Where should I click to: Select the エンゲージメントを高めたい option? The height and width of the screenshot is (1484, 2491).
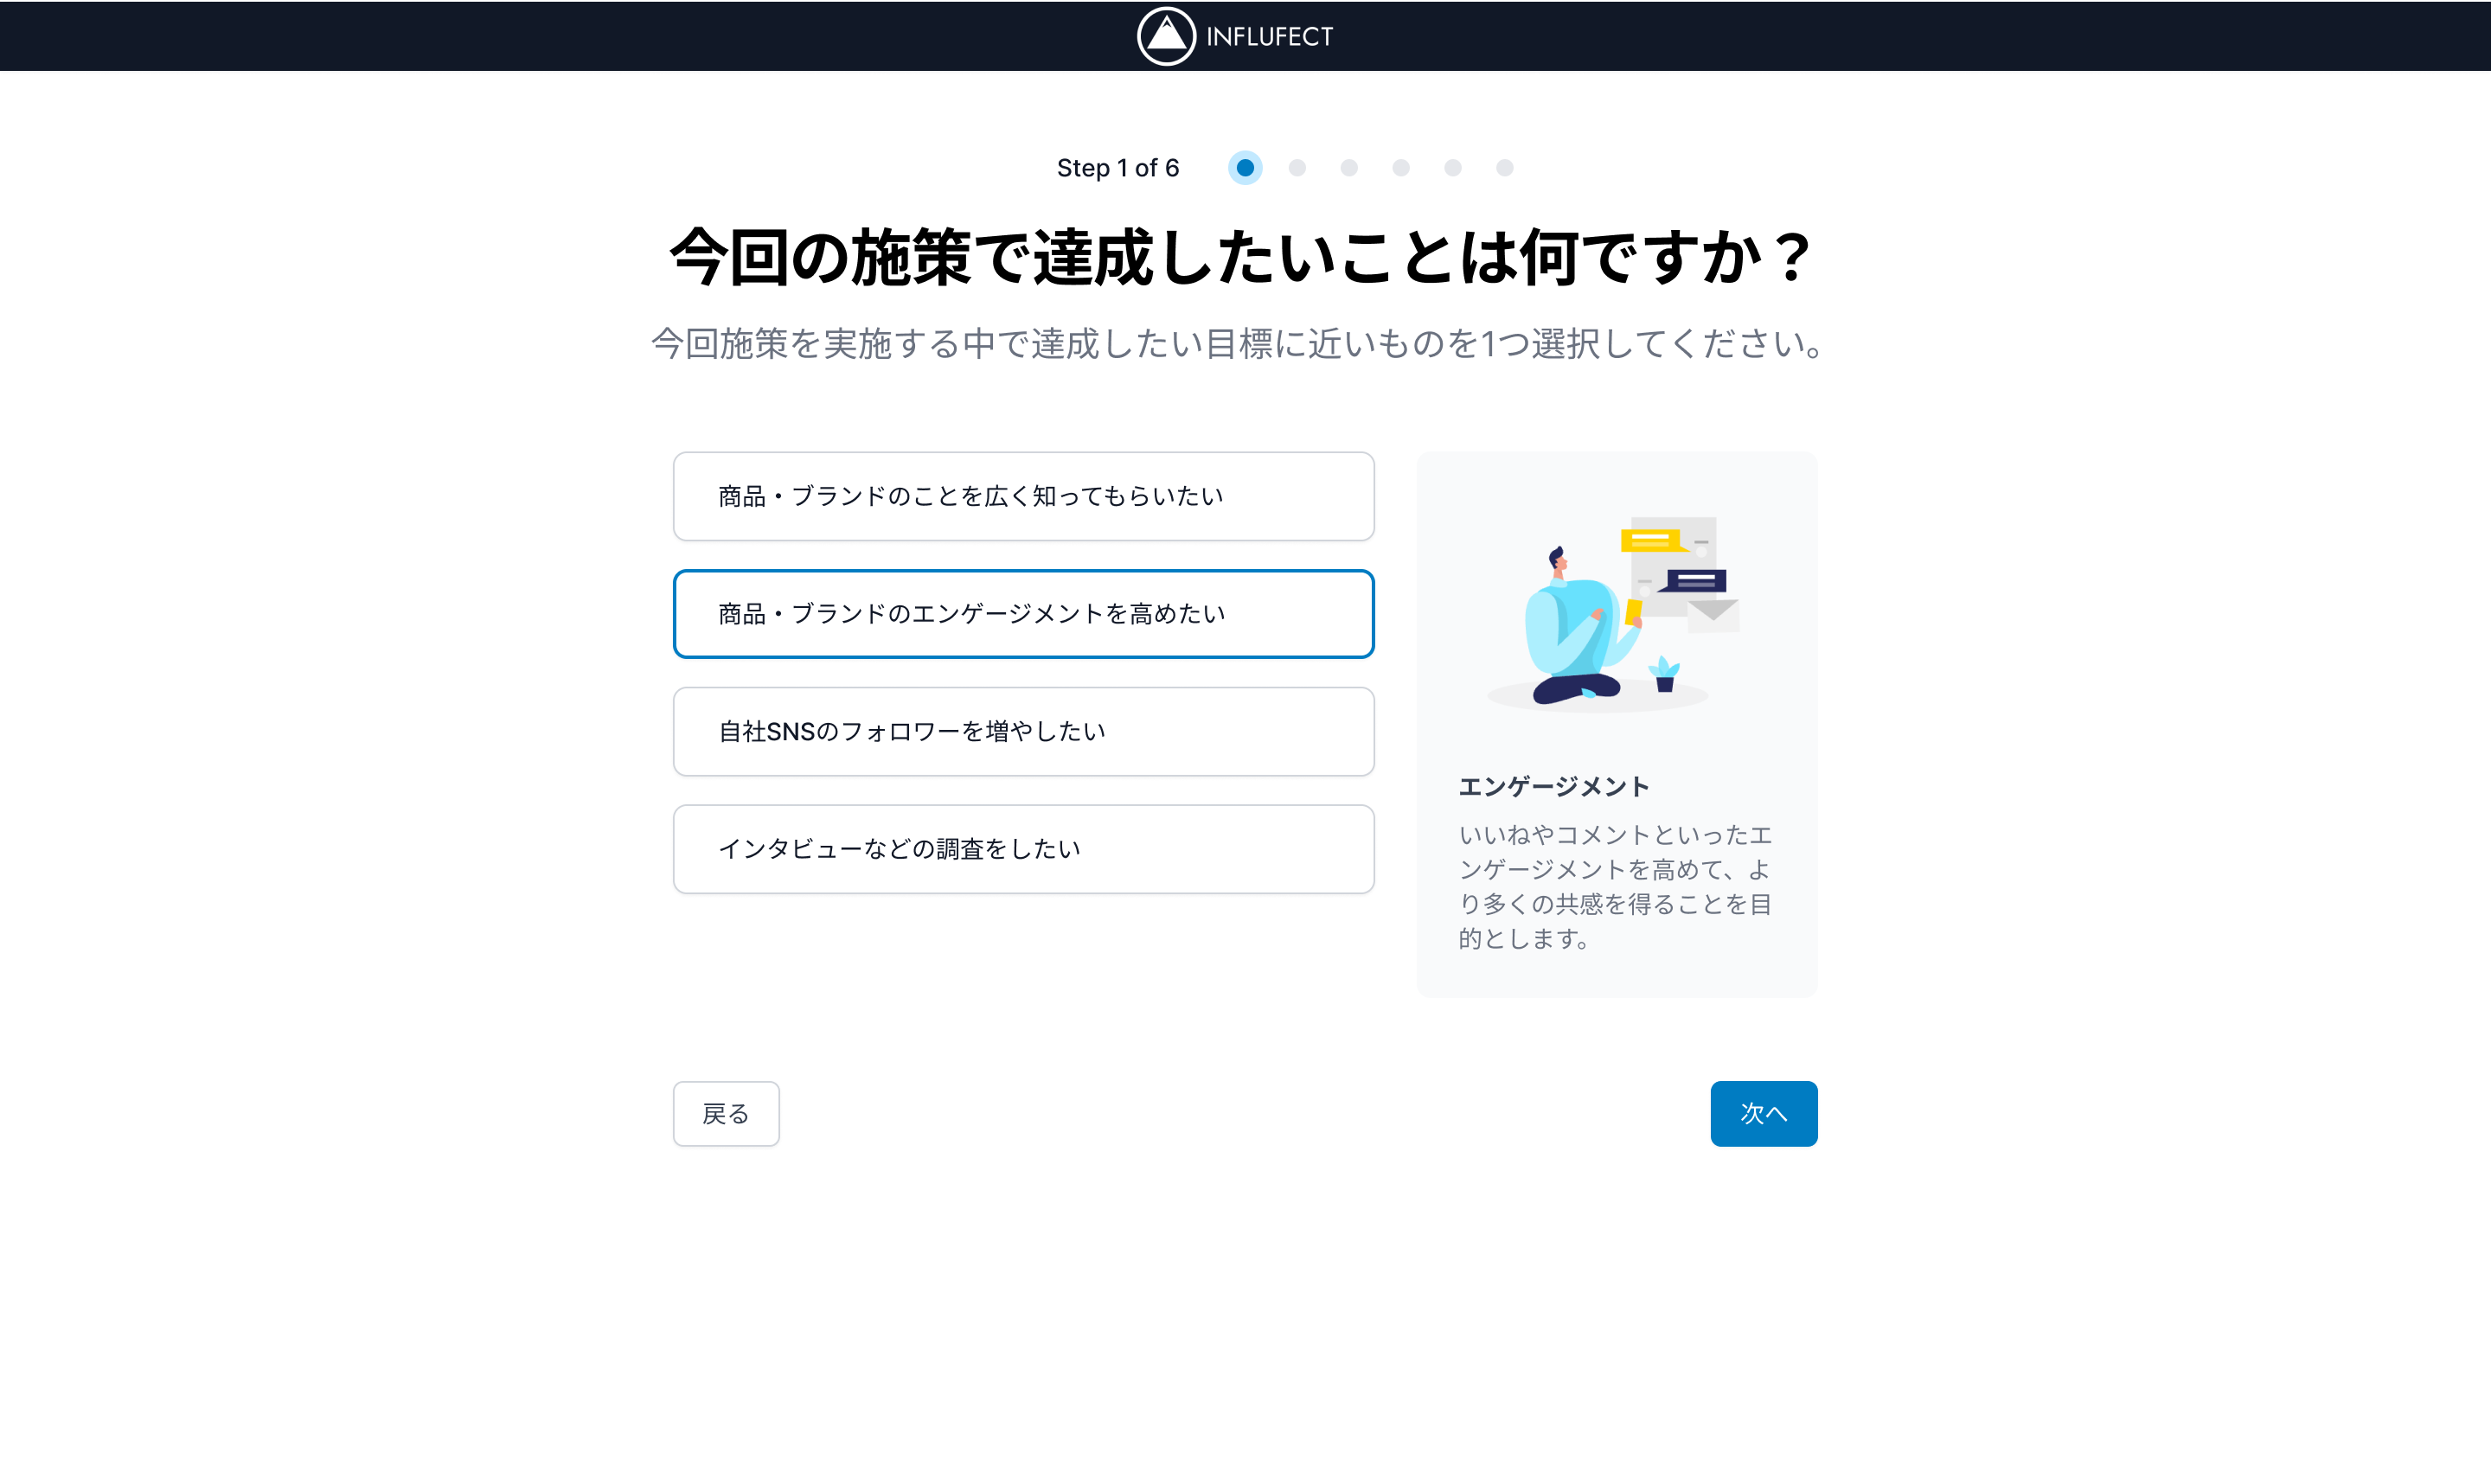[1023, 614]
